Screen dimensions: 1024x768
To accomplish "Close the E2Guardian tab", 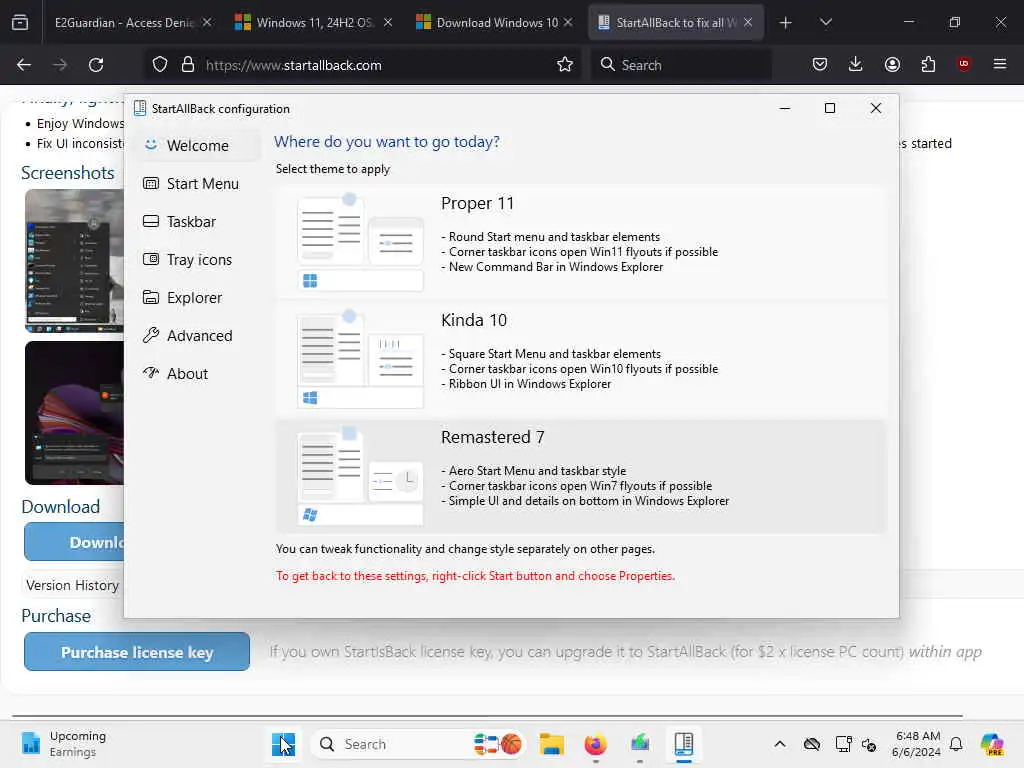I will 207,22.
